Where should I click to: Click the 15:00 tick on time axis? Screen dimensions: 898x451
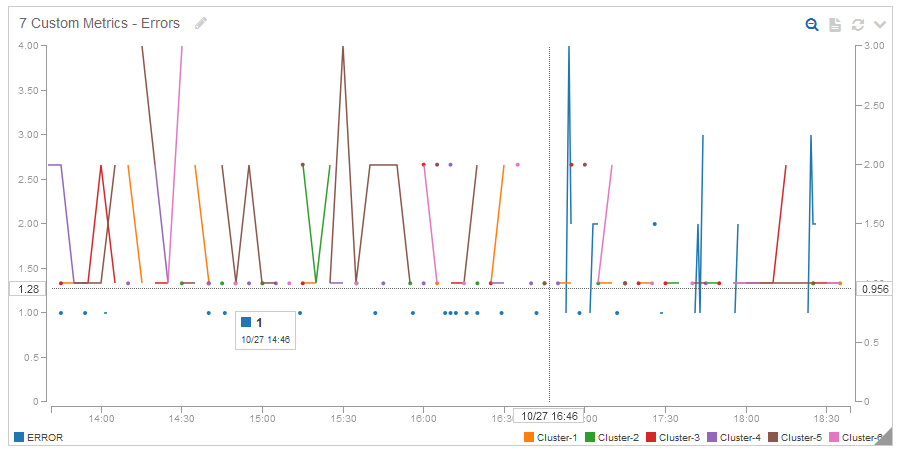click(x=262, y=420)
